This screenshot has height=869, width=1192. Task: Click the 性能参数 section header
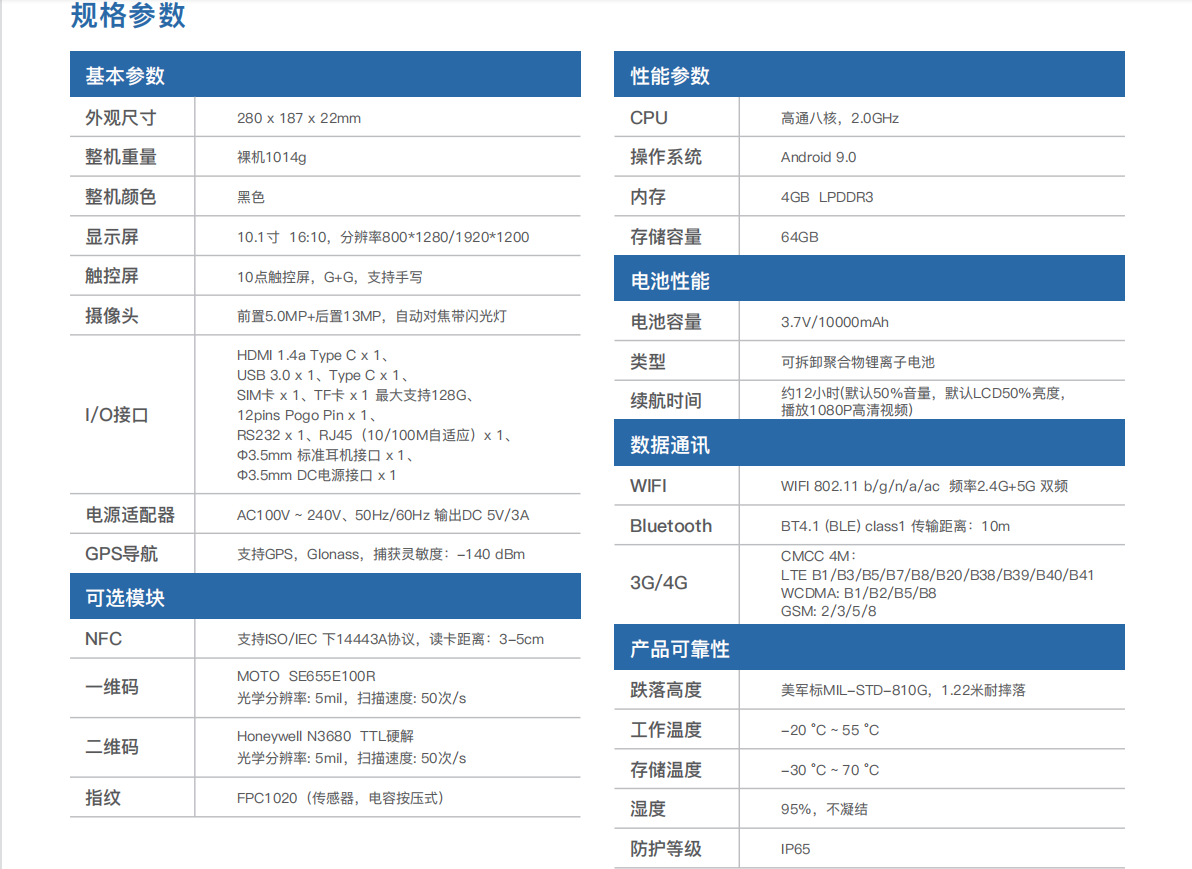(670, 76)
